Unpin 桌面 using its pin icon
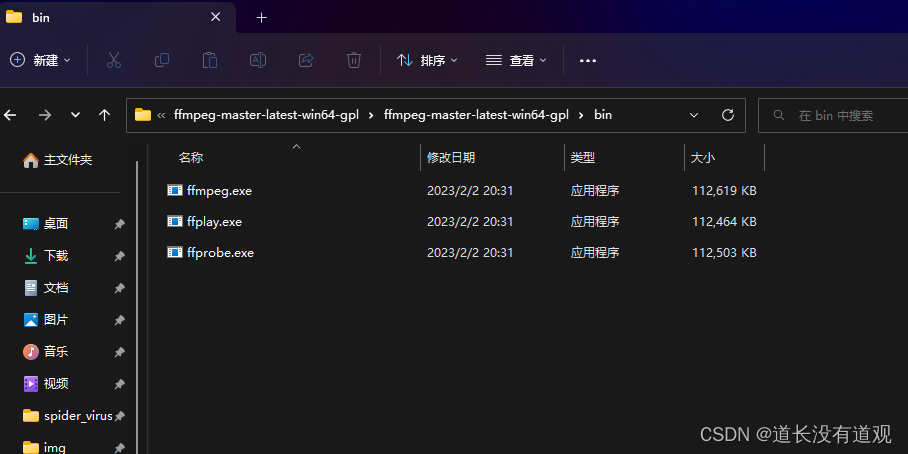The image size is (908, 454). click(119, 224)
